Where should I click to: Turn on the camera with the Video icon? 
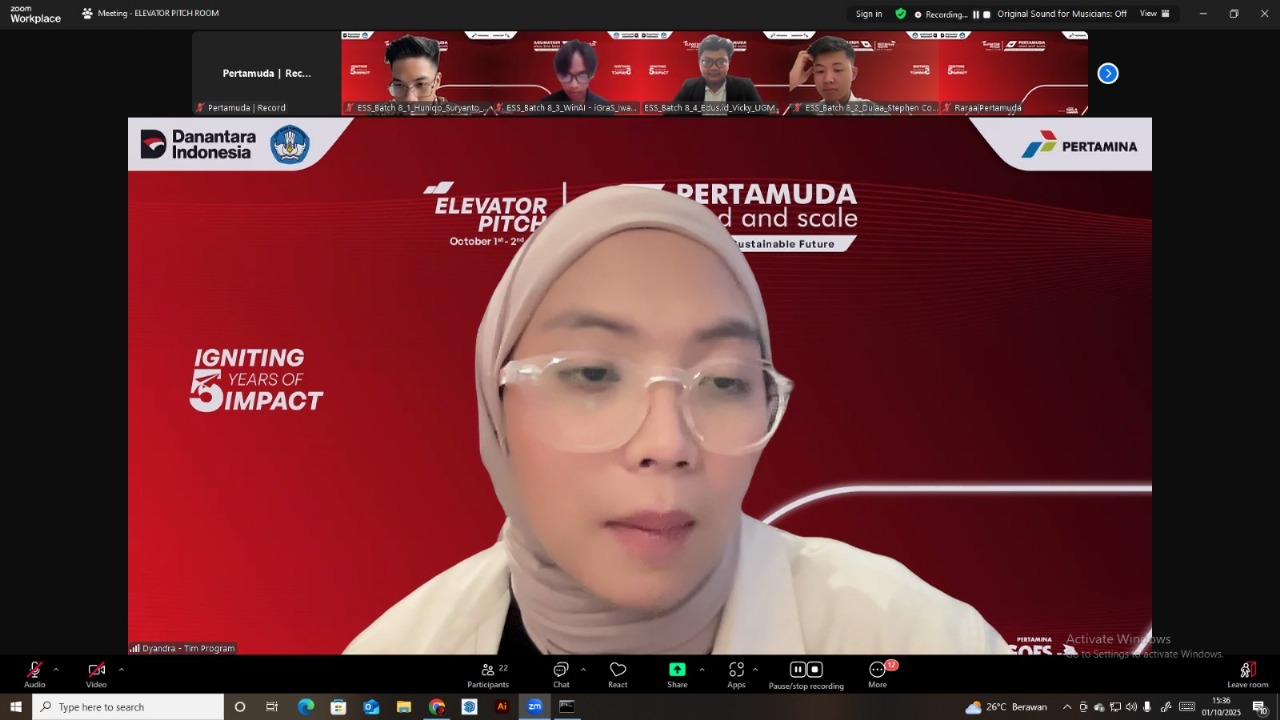click(x=96, y=670)
